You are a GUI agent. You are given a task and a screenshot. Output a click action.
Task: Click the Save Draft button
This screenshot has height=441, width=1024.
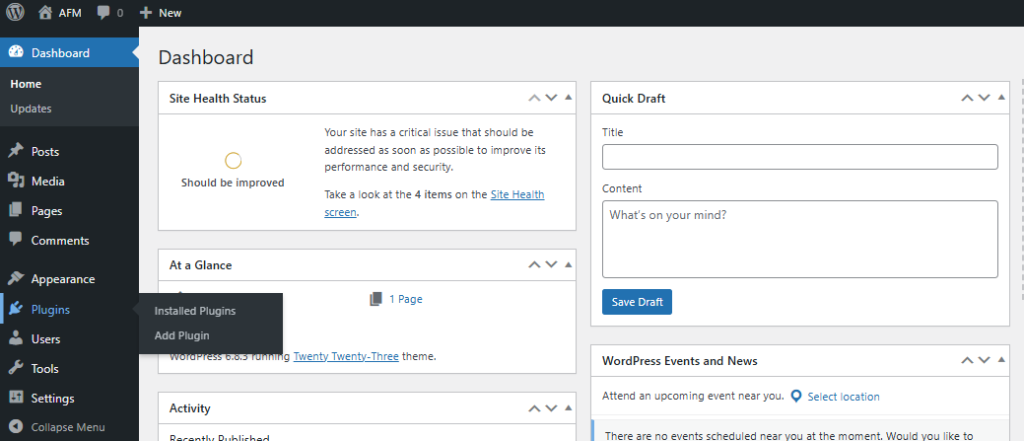tap(637, 302)
